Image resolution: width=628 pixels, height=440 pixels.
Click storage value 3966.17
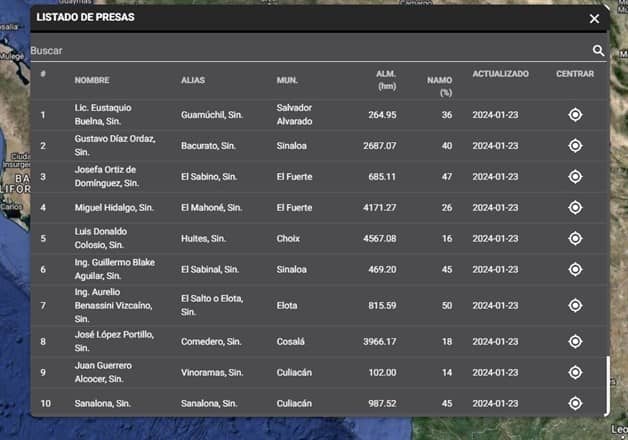(x=380, y=342)
